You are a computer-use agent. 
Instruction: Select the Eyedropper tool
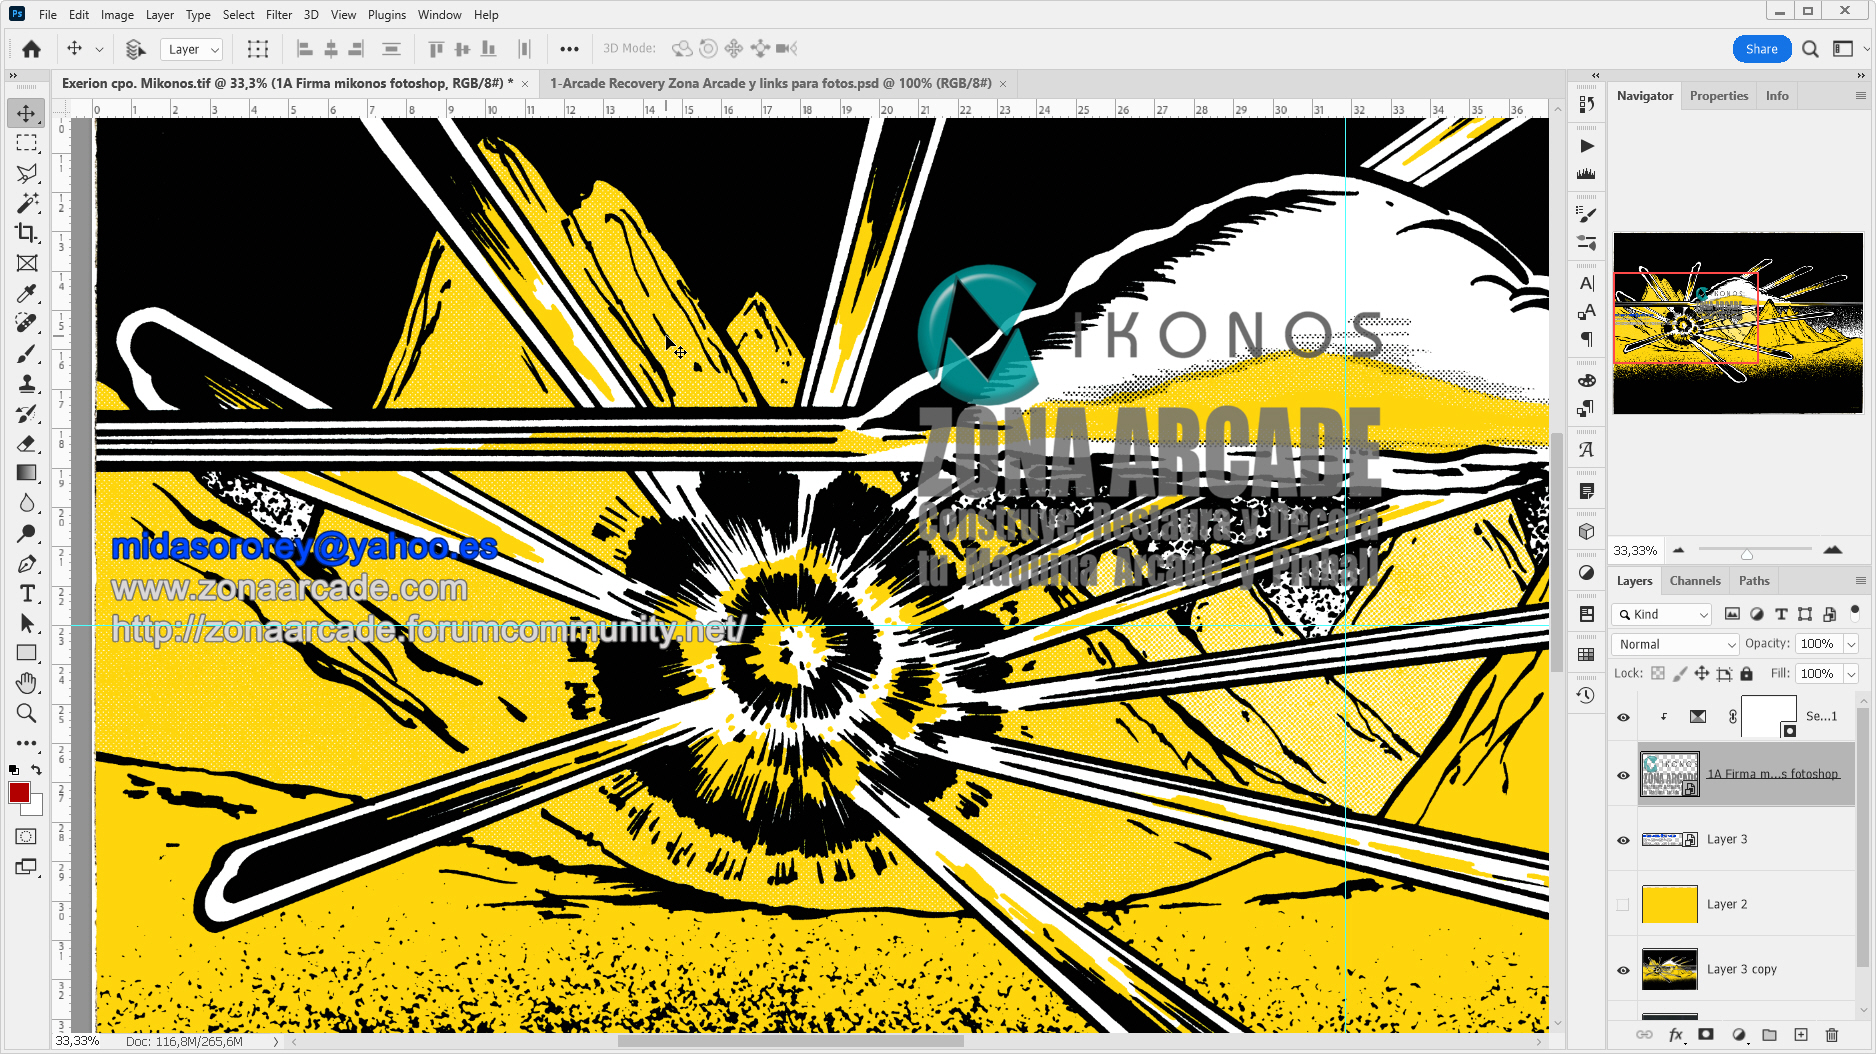(x=27, y=293)
